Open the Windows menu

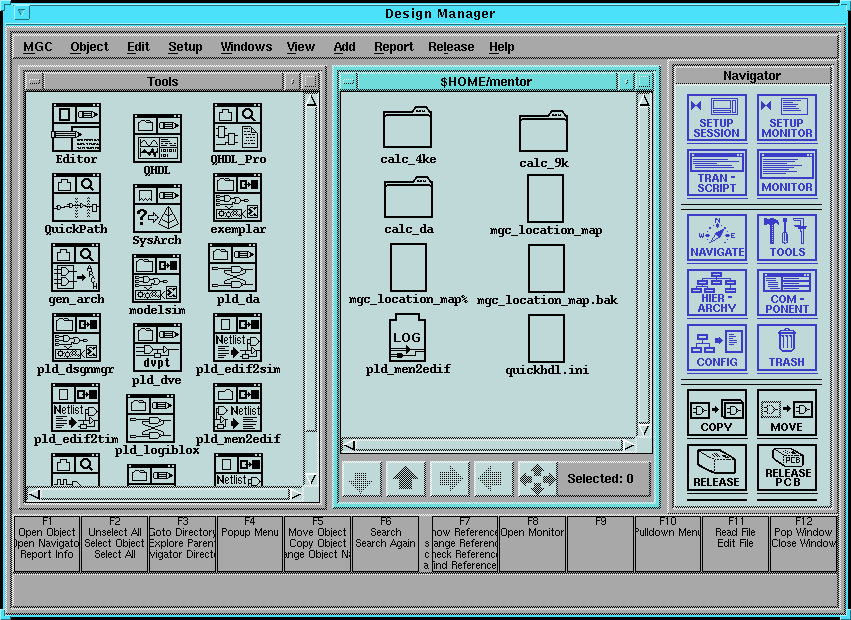pos(246,47)
